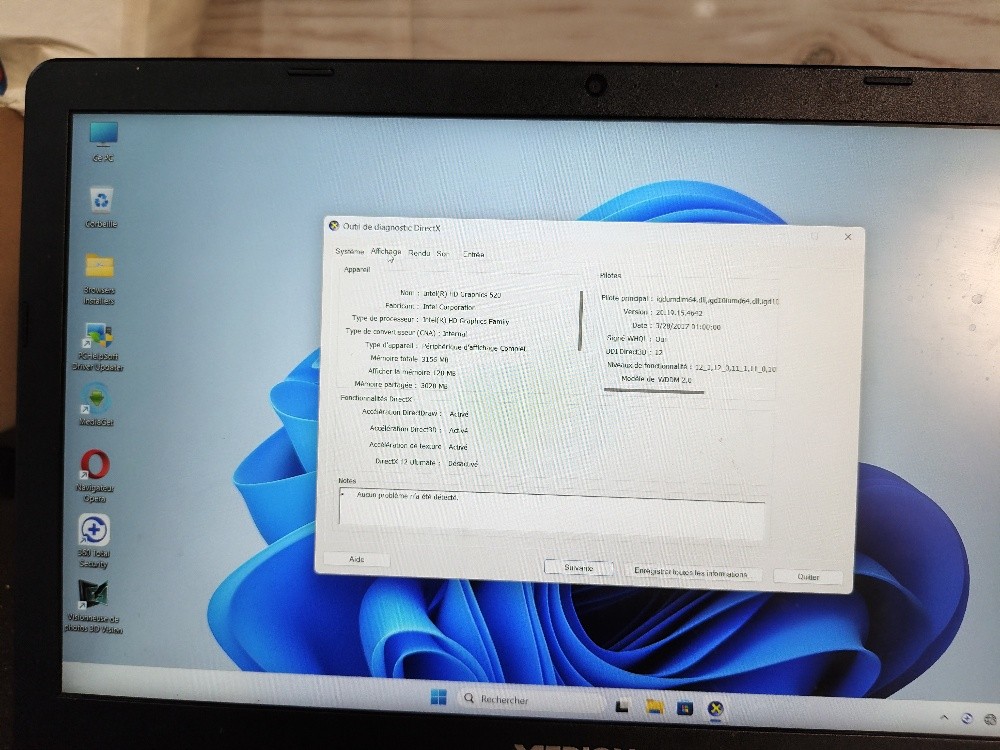Viewport: 1000px width, 750px height.
Task: Select the text Intel(R) HD Graphics Family
Action: pos(466,321)
